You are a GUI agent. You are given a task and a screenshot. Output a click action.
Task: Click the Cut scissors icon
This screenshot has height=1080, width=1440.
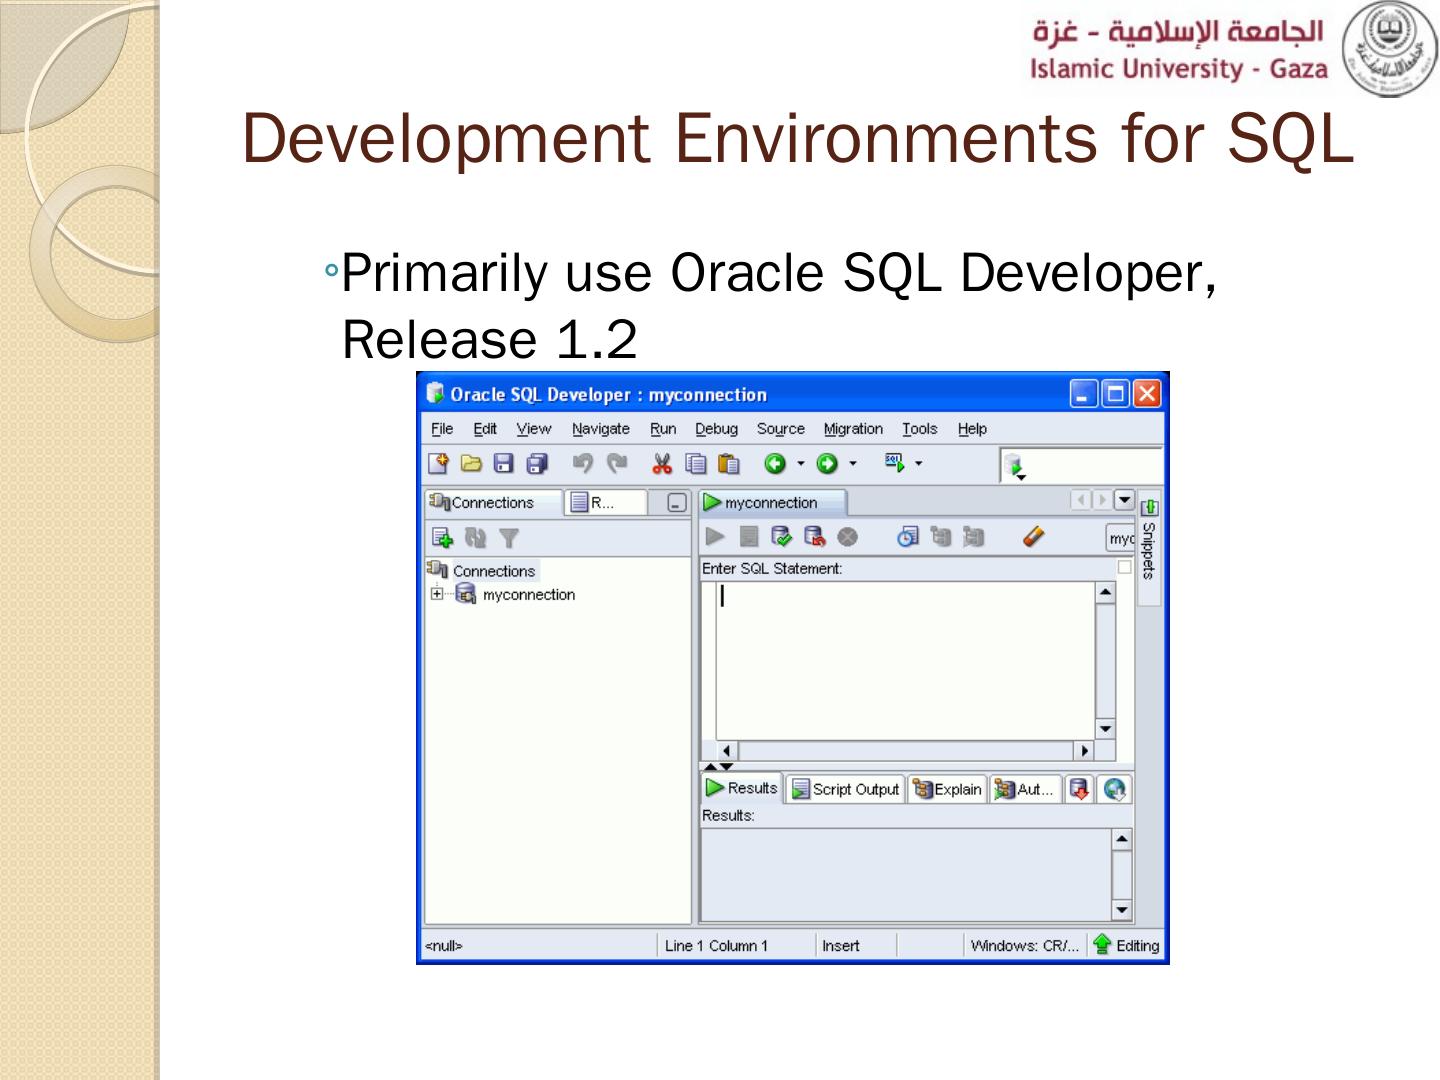tap(662, 463)
